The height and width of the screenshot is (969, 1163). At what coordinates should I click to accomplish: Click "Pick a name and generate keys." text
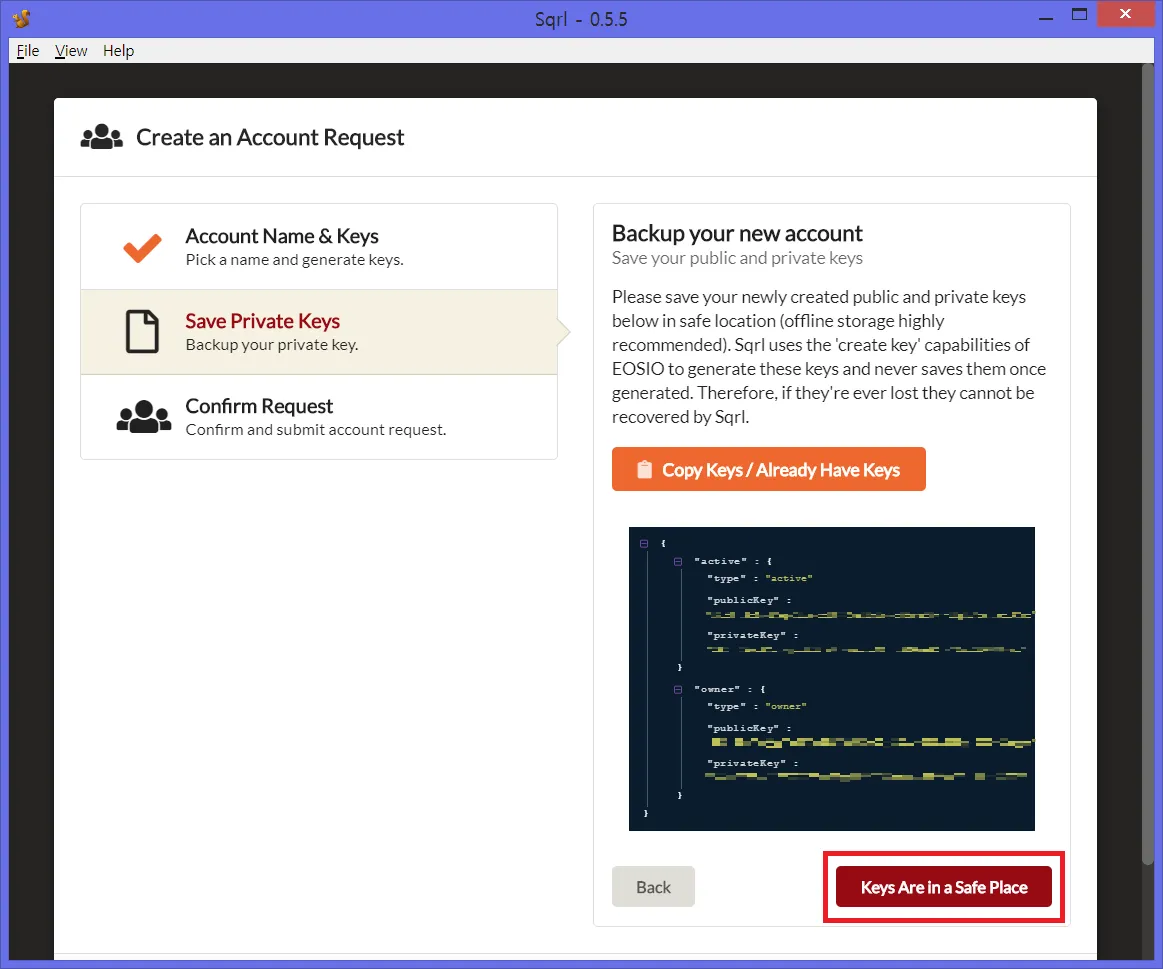(294, 260)
